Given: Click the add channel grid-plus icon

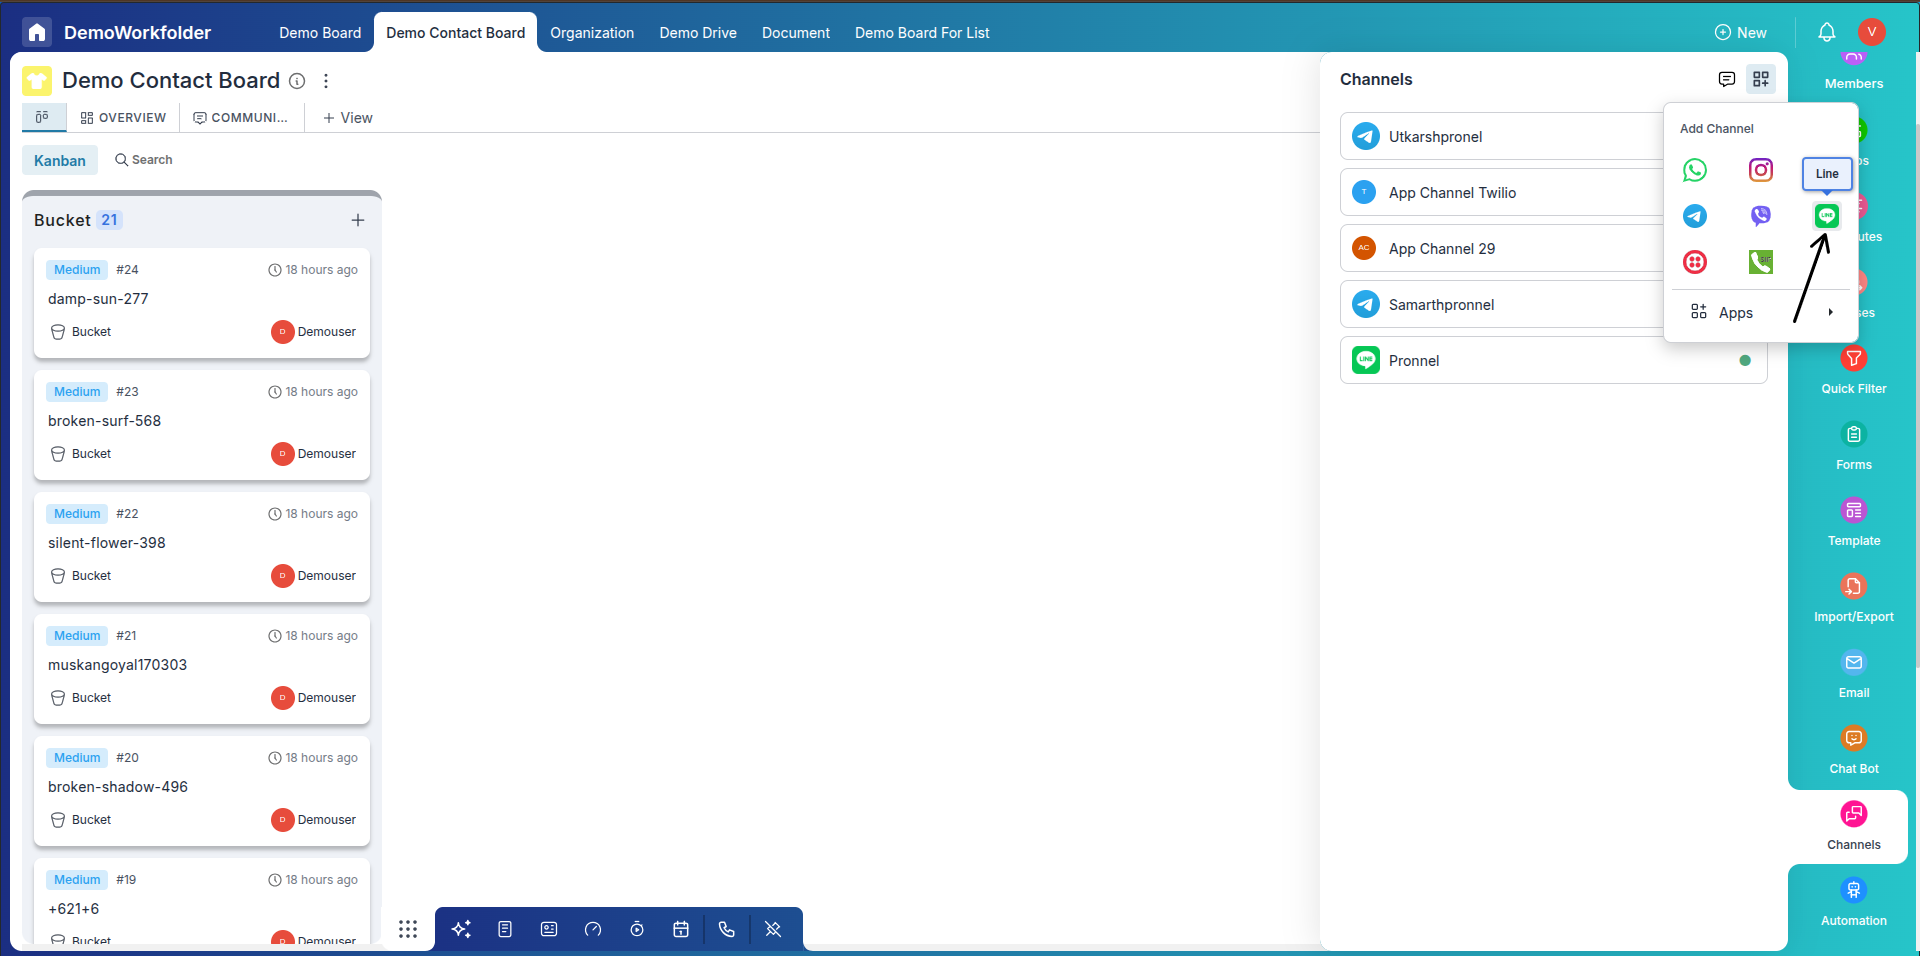Looking at the screenshot, I should coord(1761,79).
